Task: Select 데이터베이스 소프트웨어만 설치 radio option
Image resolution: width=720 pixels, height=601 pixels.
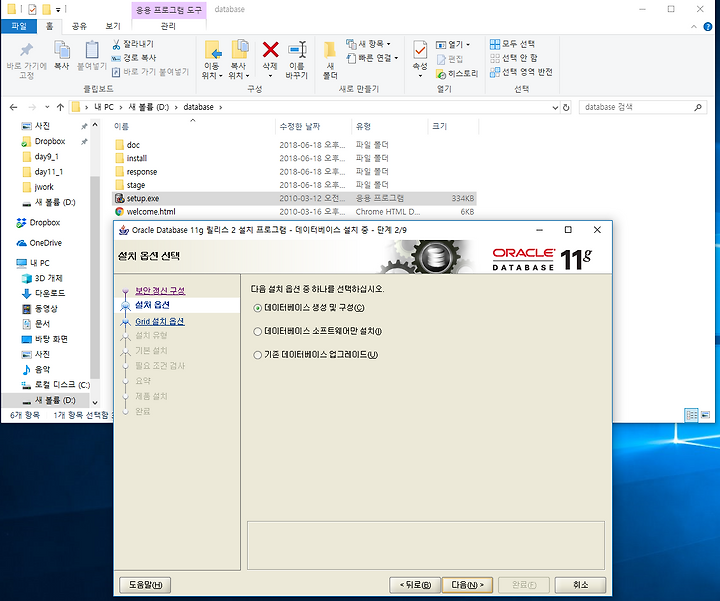Action: click(258, 331)
